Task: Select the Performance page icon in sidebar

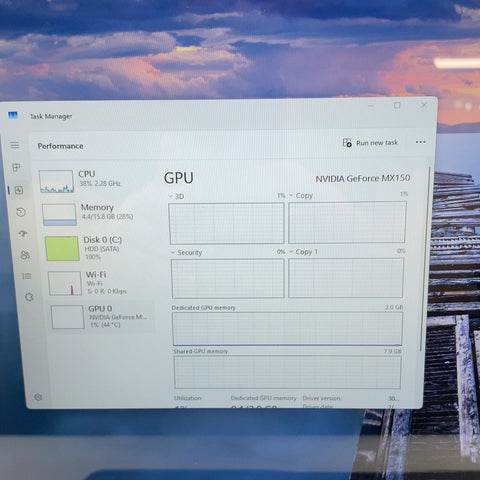Action: (19, 190)
